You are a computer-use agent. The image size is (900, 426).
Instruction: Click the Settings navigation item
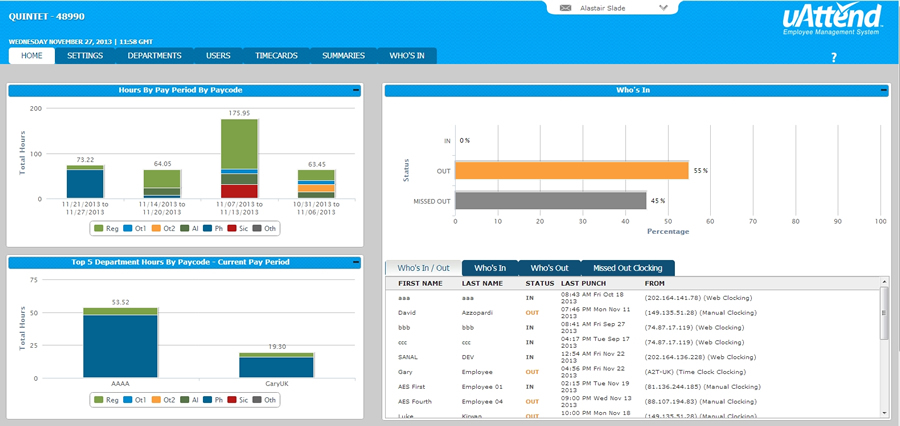click(85, 56)
